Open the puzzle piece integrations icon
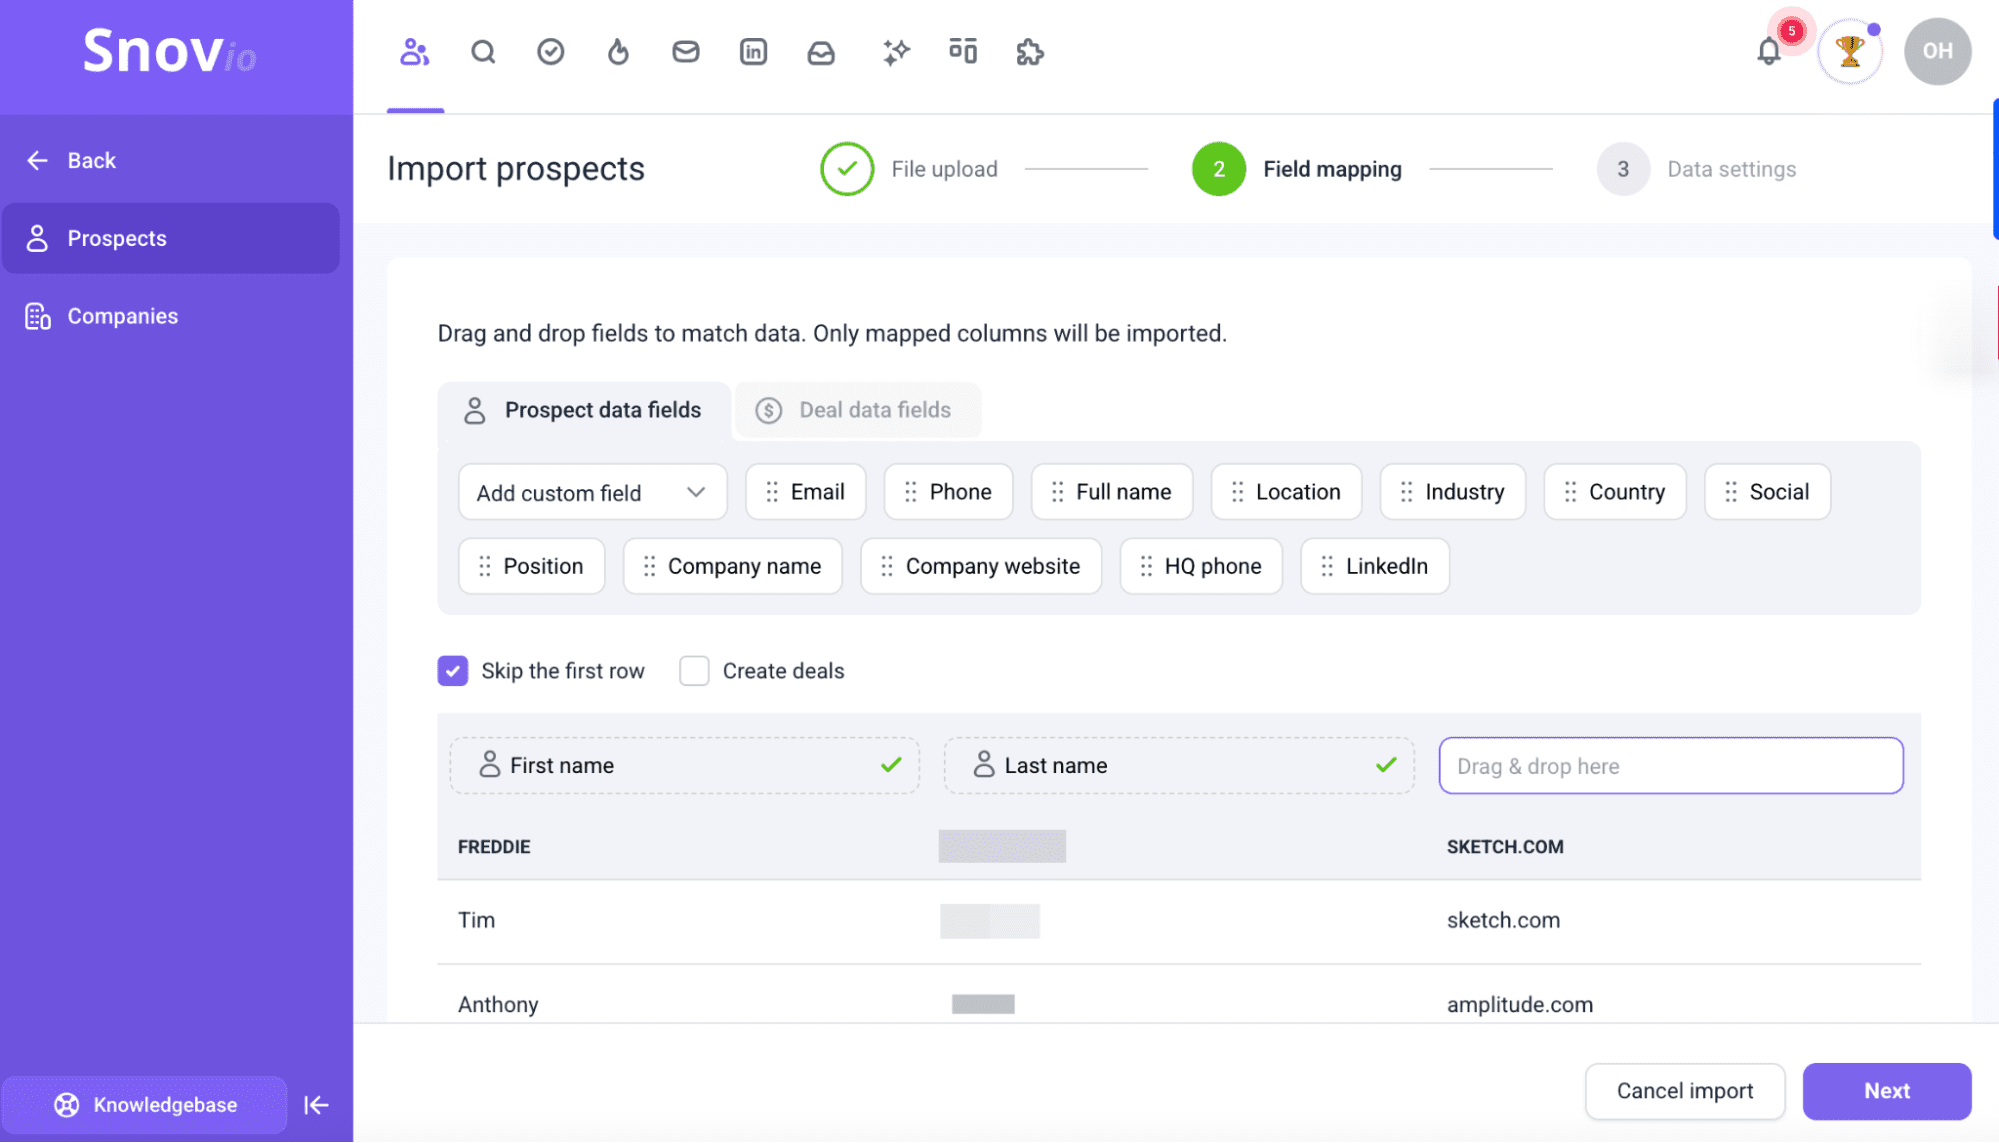 click(x=1029, y=52)
